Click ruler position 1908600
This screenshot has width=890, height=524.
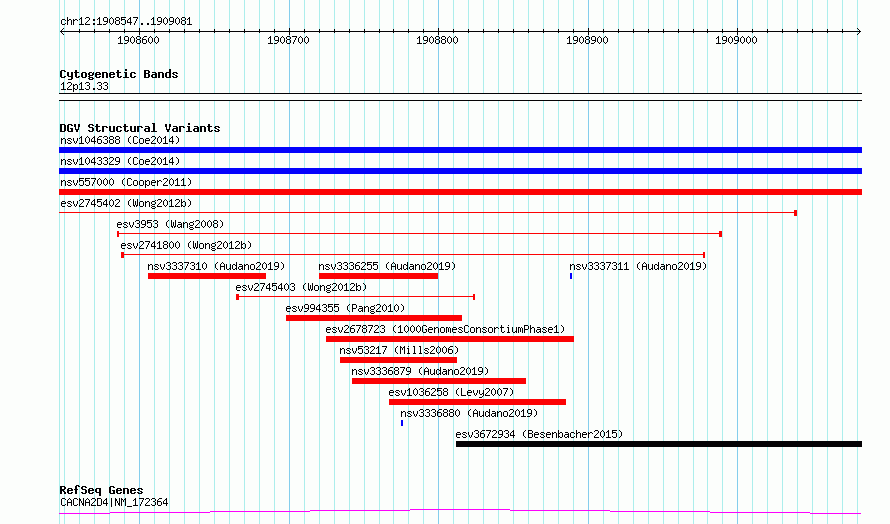pyautogui.click(x=138, y=40)
